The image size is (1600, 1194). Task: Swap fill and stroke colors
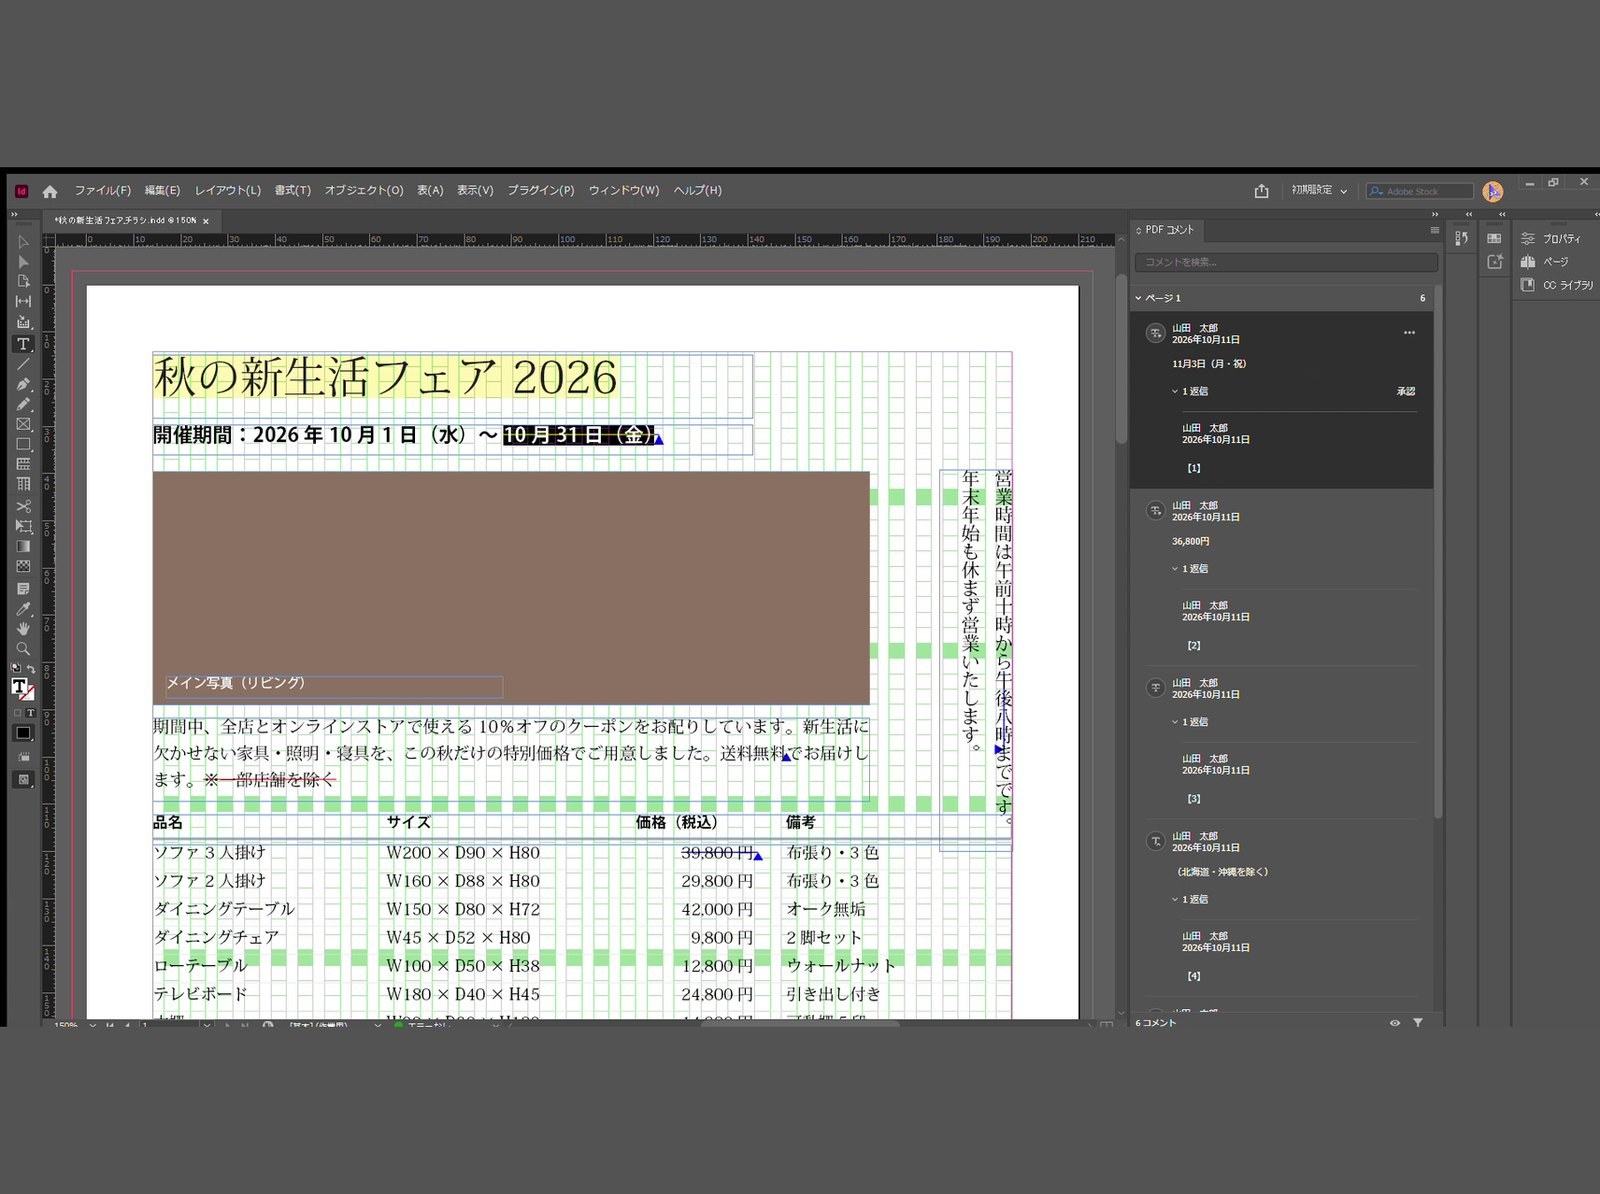[x=31, y=669]
